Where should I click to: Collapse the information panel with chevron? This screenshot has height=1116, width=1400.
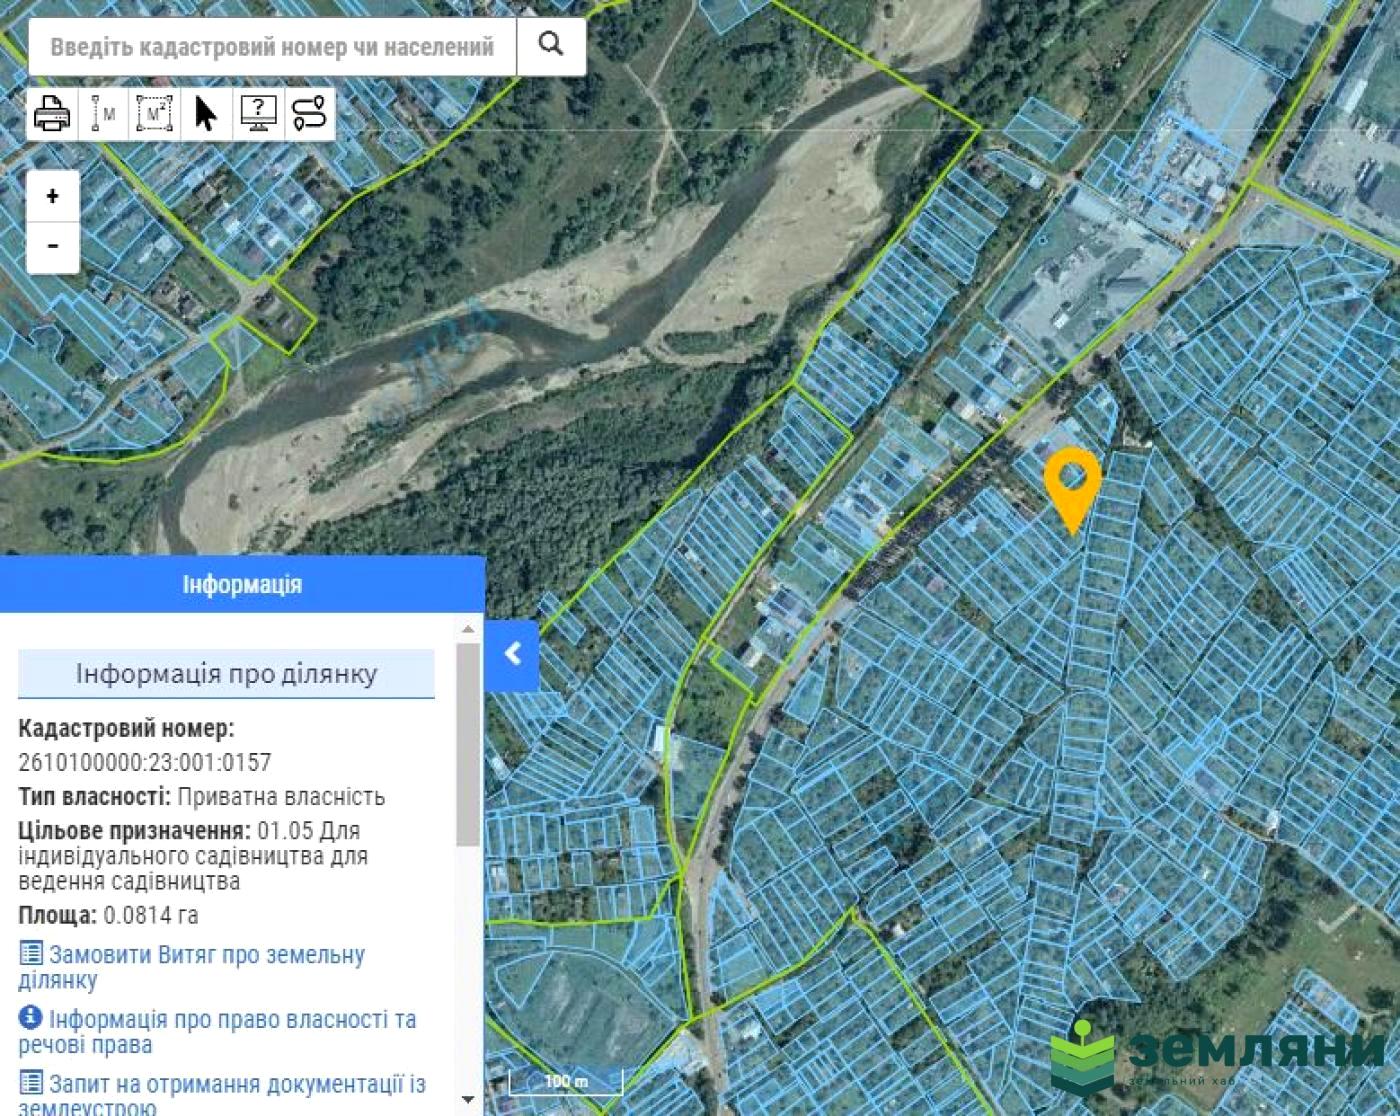point(512,654)
